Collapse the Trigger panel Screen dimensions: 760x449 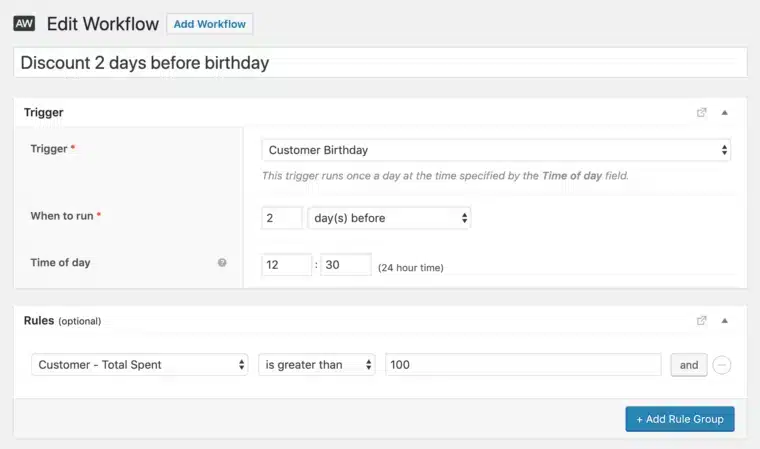[x=725, y=113]
